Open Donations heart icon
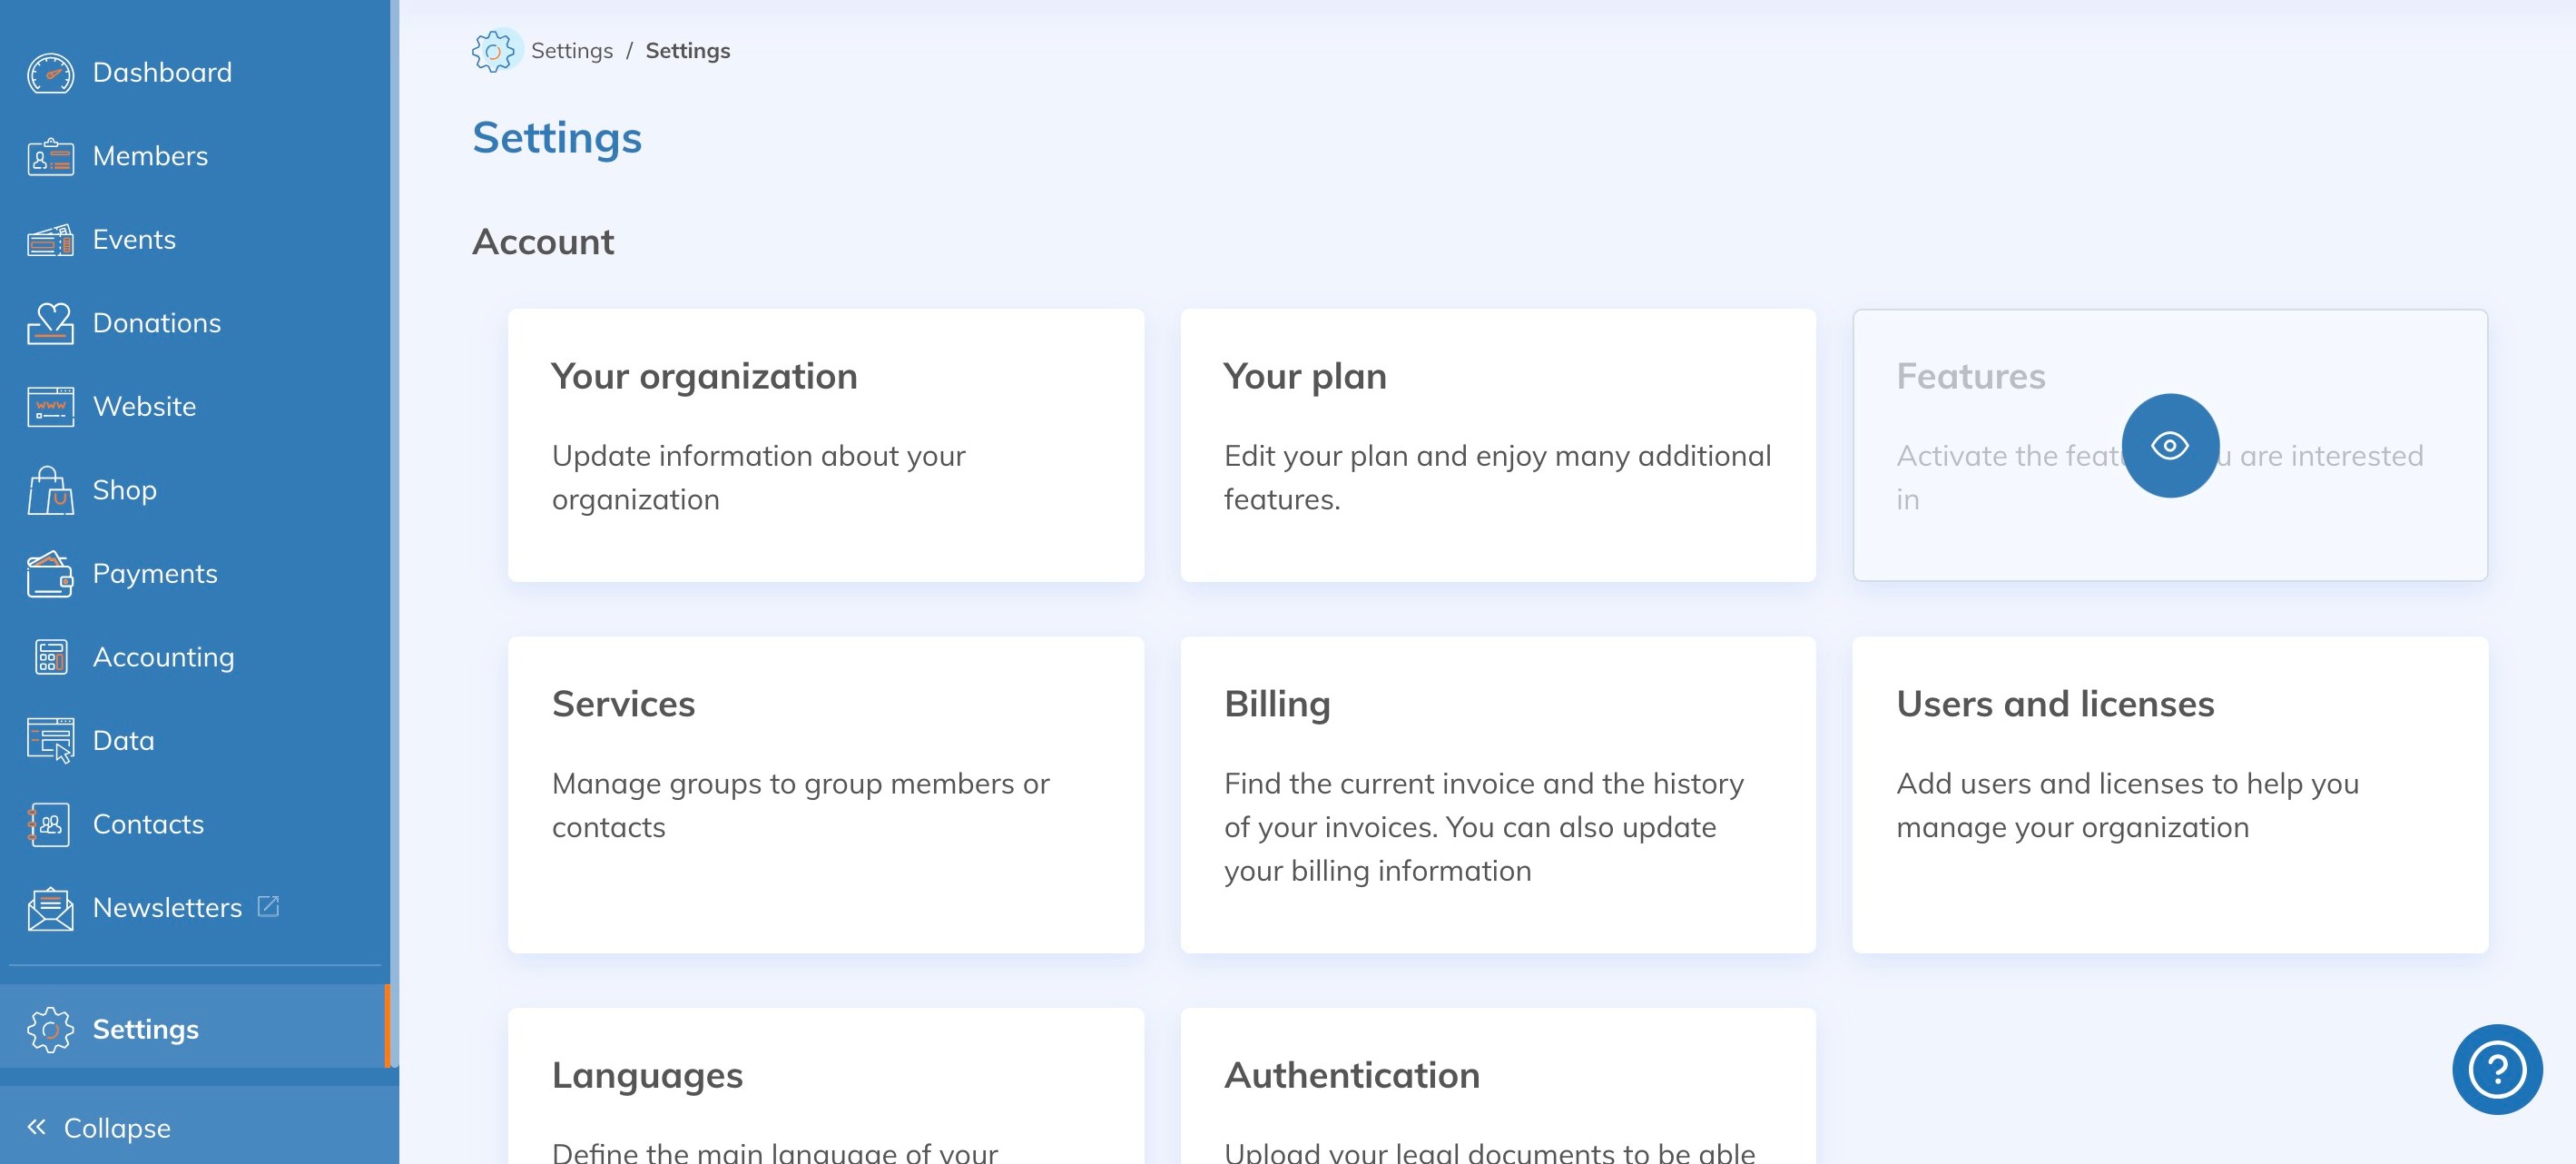This screenshot has width=2576, height=1164. tap(50, 324)
